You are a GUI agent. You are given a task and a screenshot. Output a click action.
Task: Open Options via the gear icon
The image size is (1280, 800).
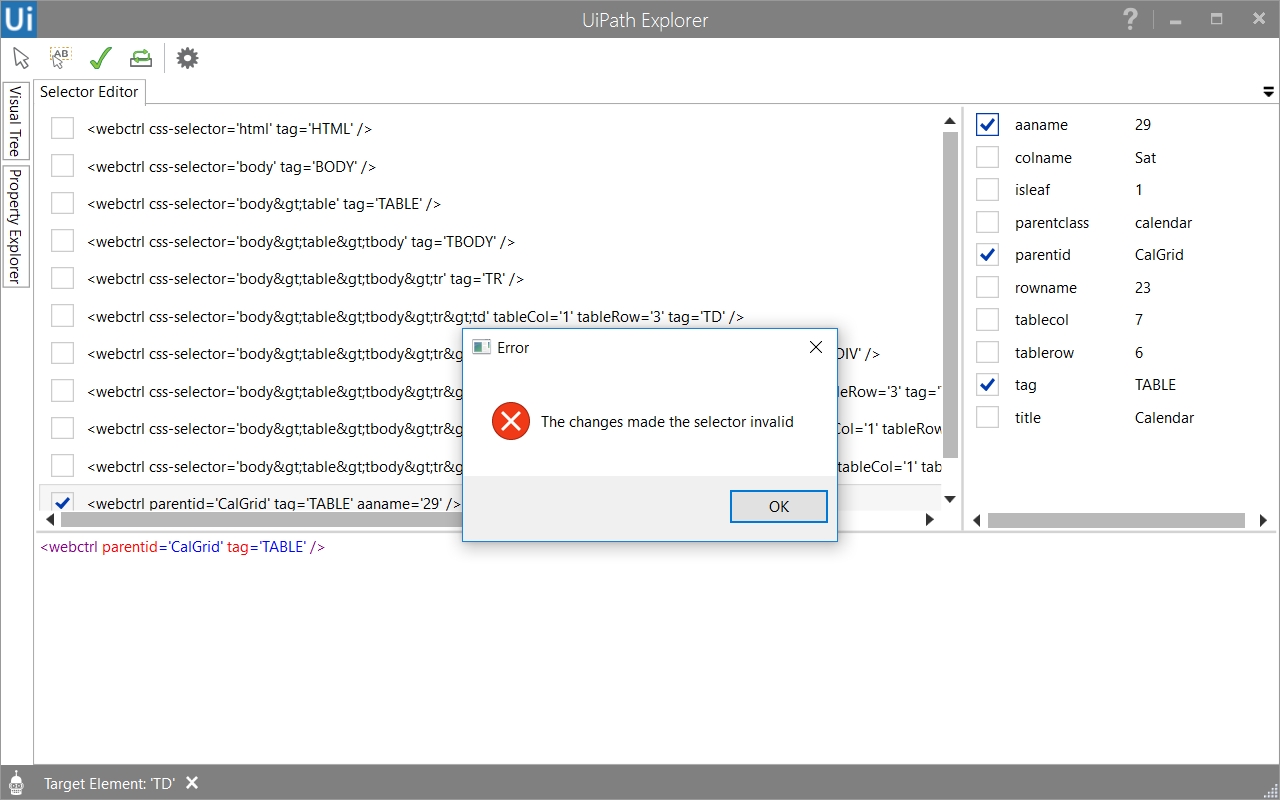(x=187, y=58)
